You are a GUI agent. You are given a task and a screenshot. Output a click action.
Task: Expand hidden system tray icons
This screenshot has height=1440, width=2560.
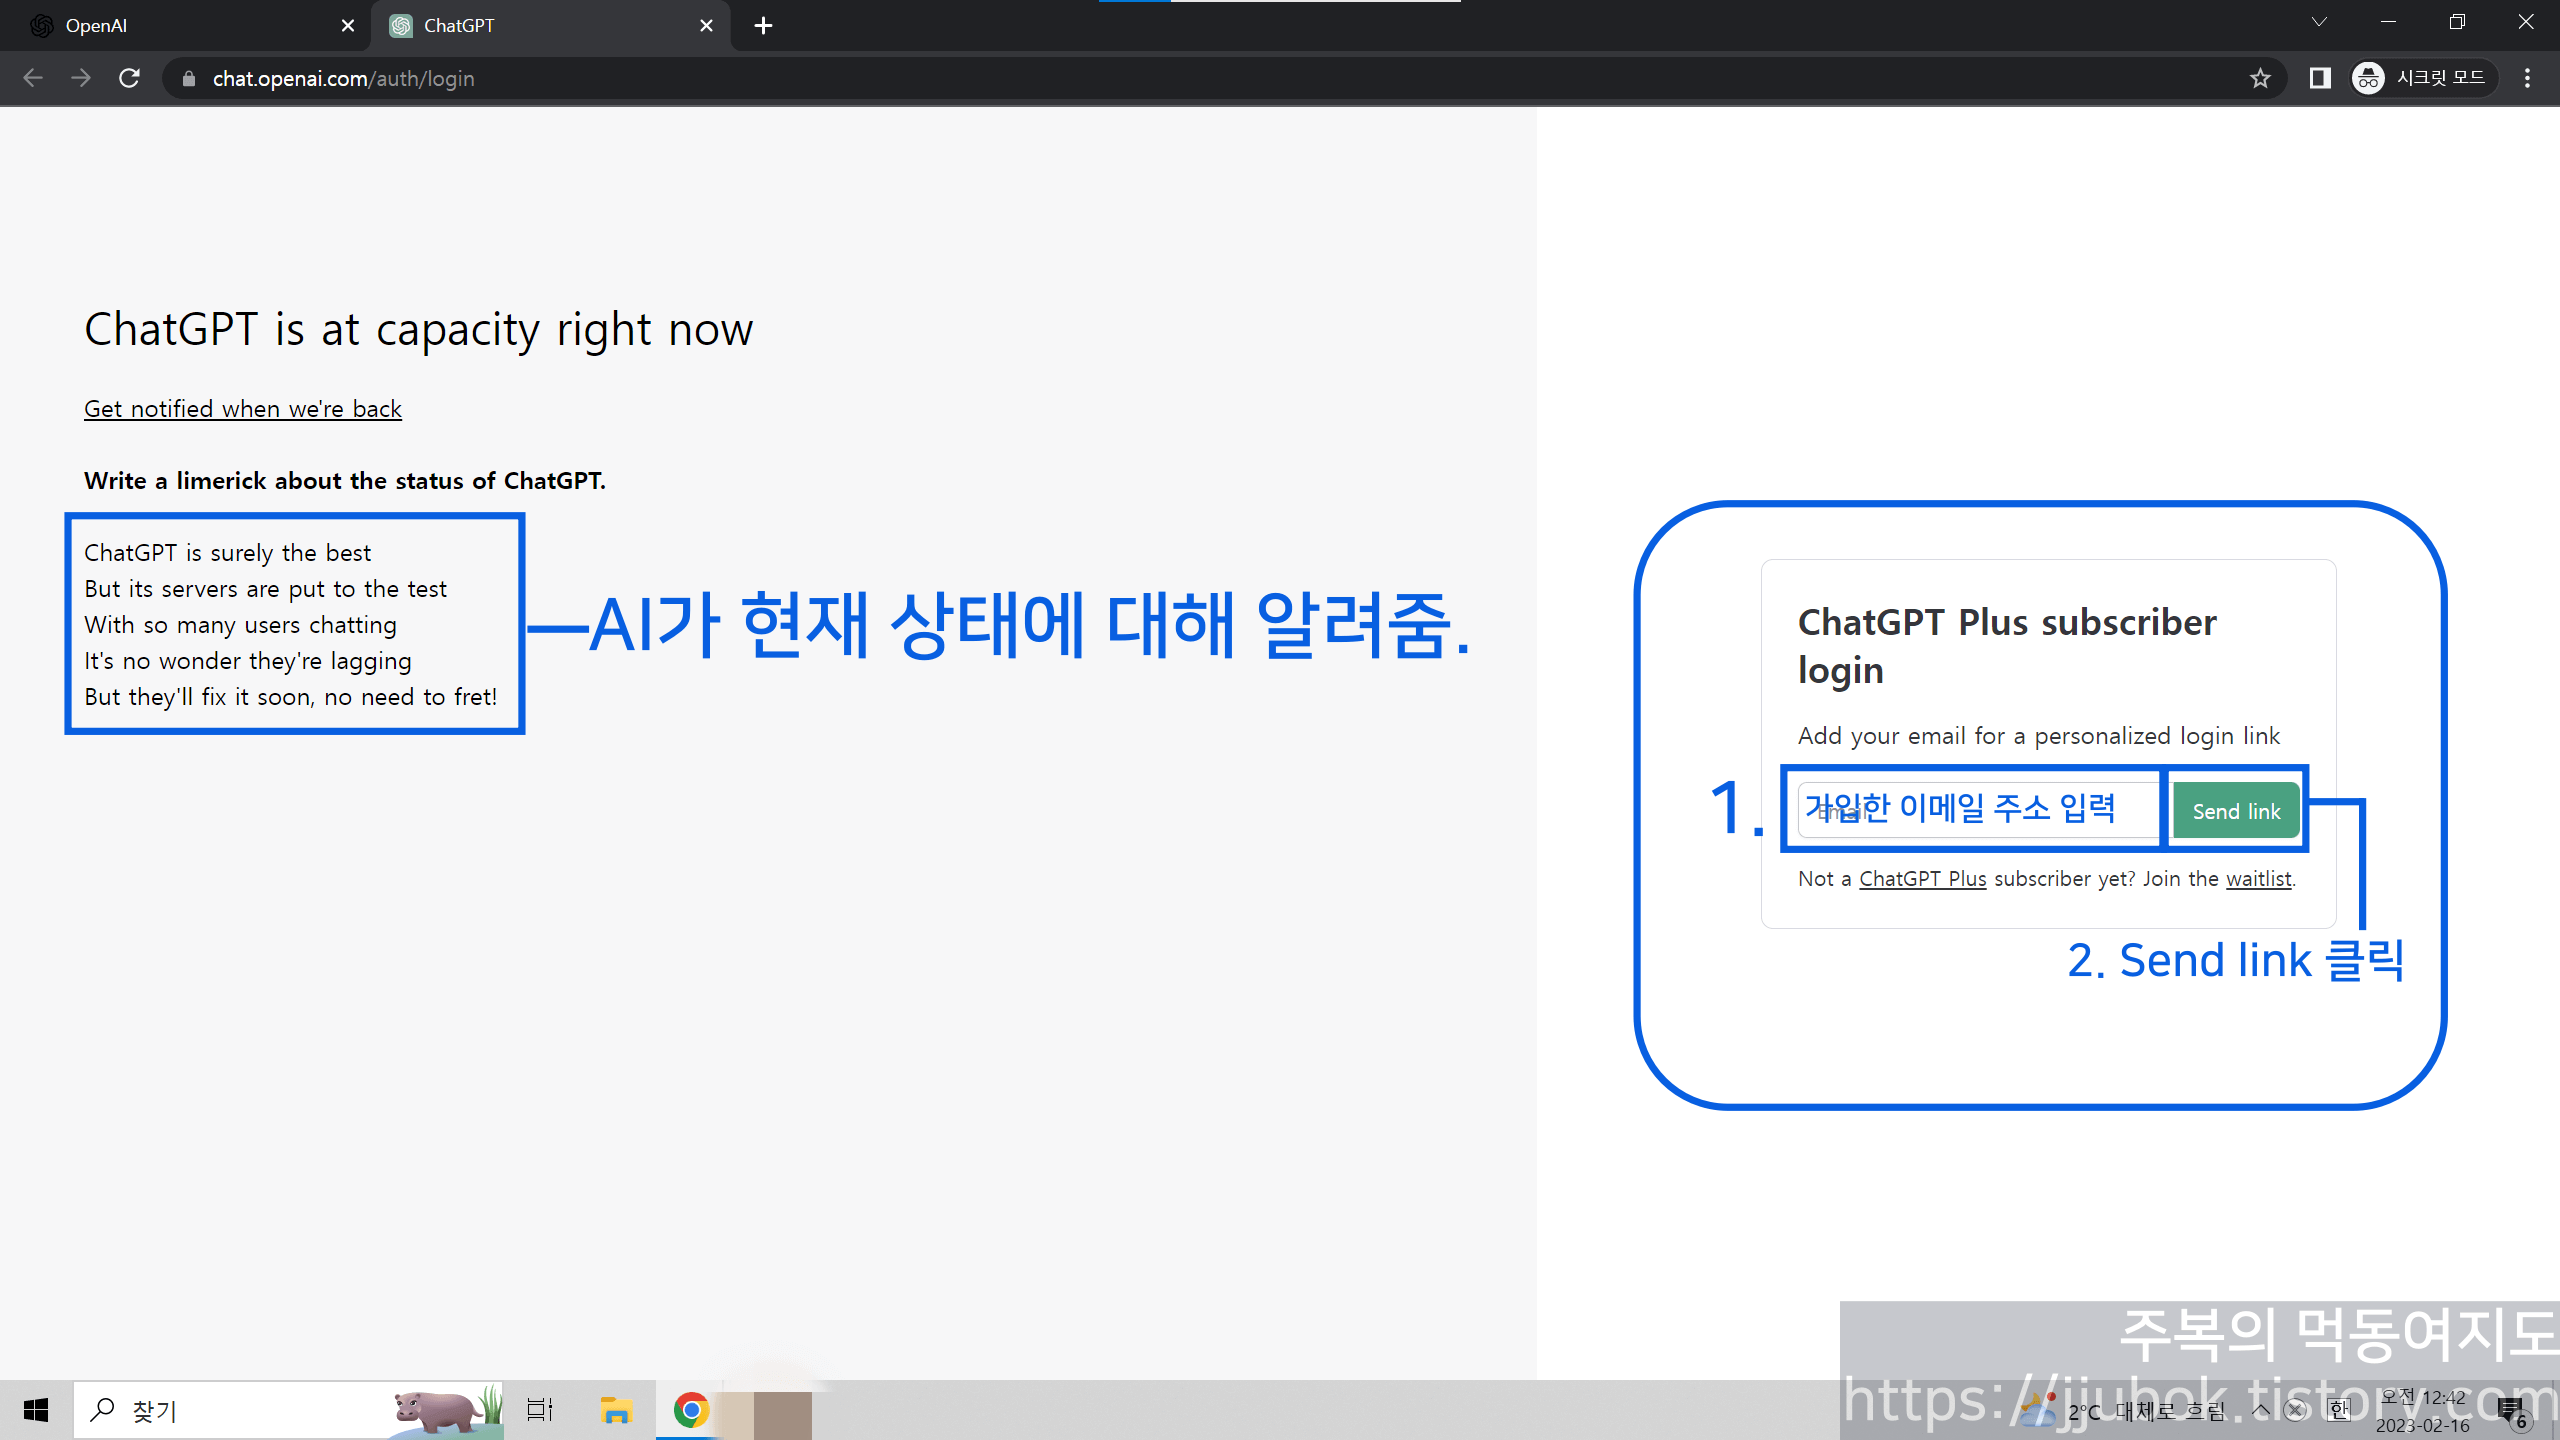coord(2260,1410)
